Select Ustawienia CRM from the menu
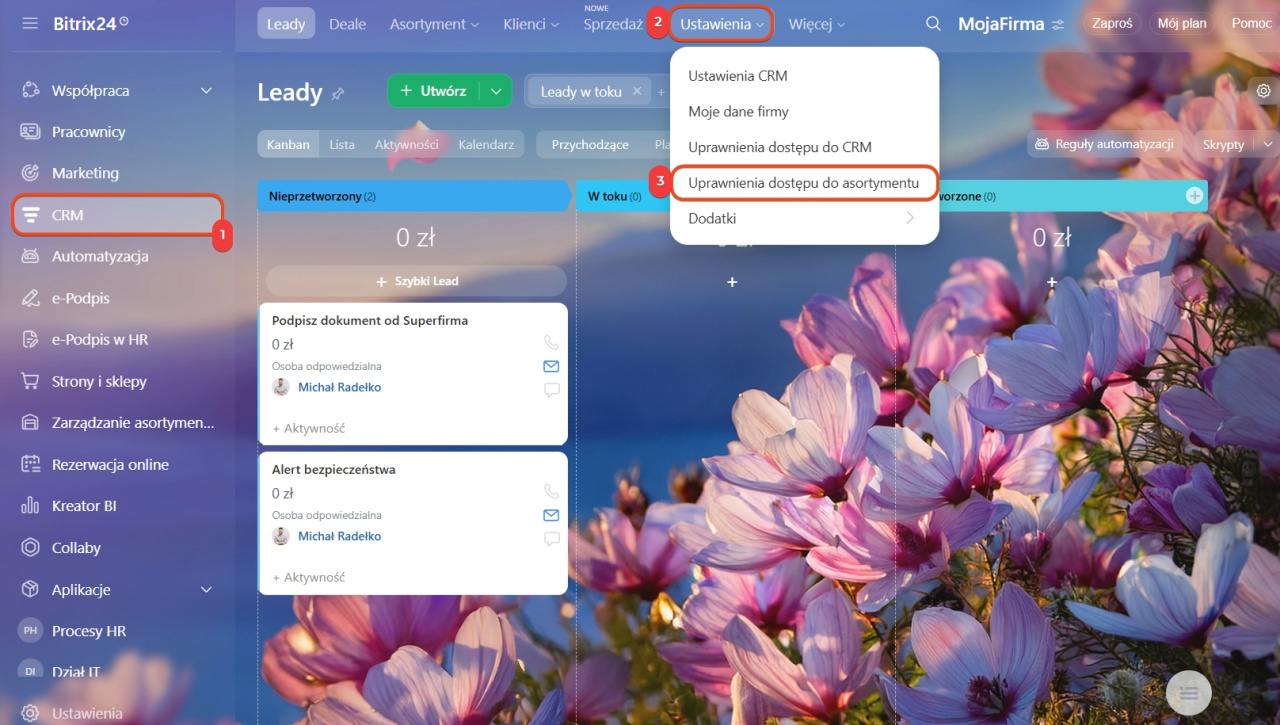The image size is (1280, 725). (x=738, y=76)
